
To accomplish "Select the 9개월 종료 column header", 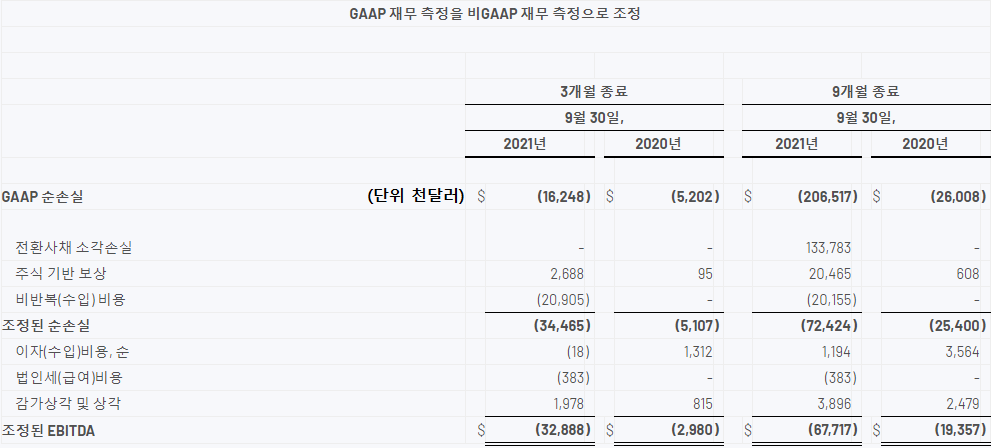I will pos(866,92).
